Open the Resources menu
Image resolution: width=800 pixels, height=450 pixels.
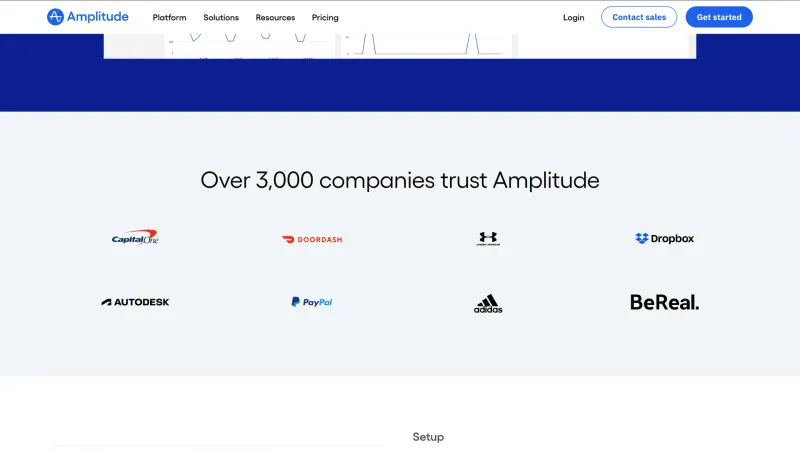275,17
